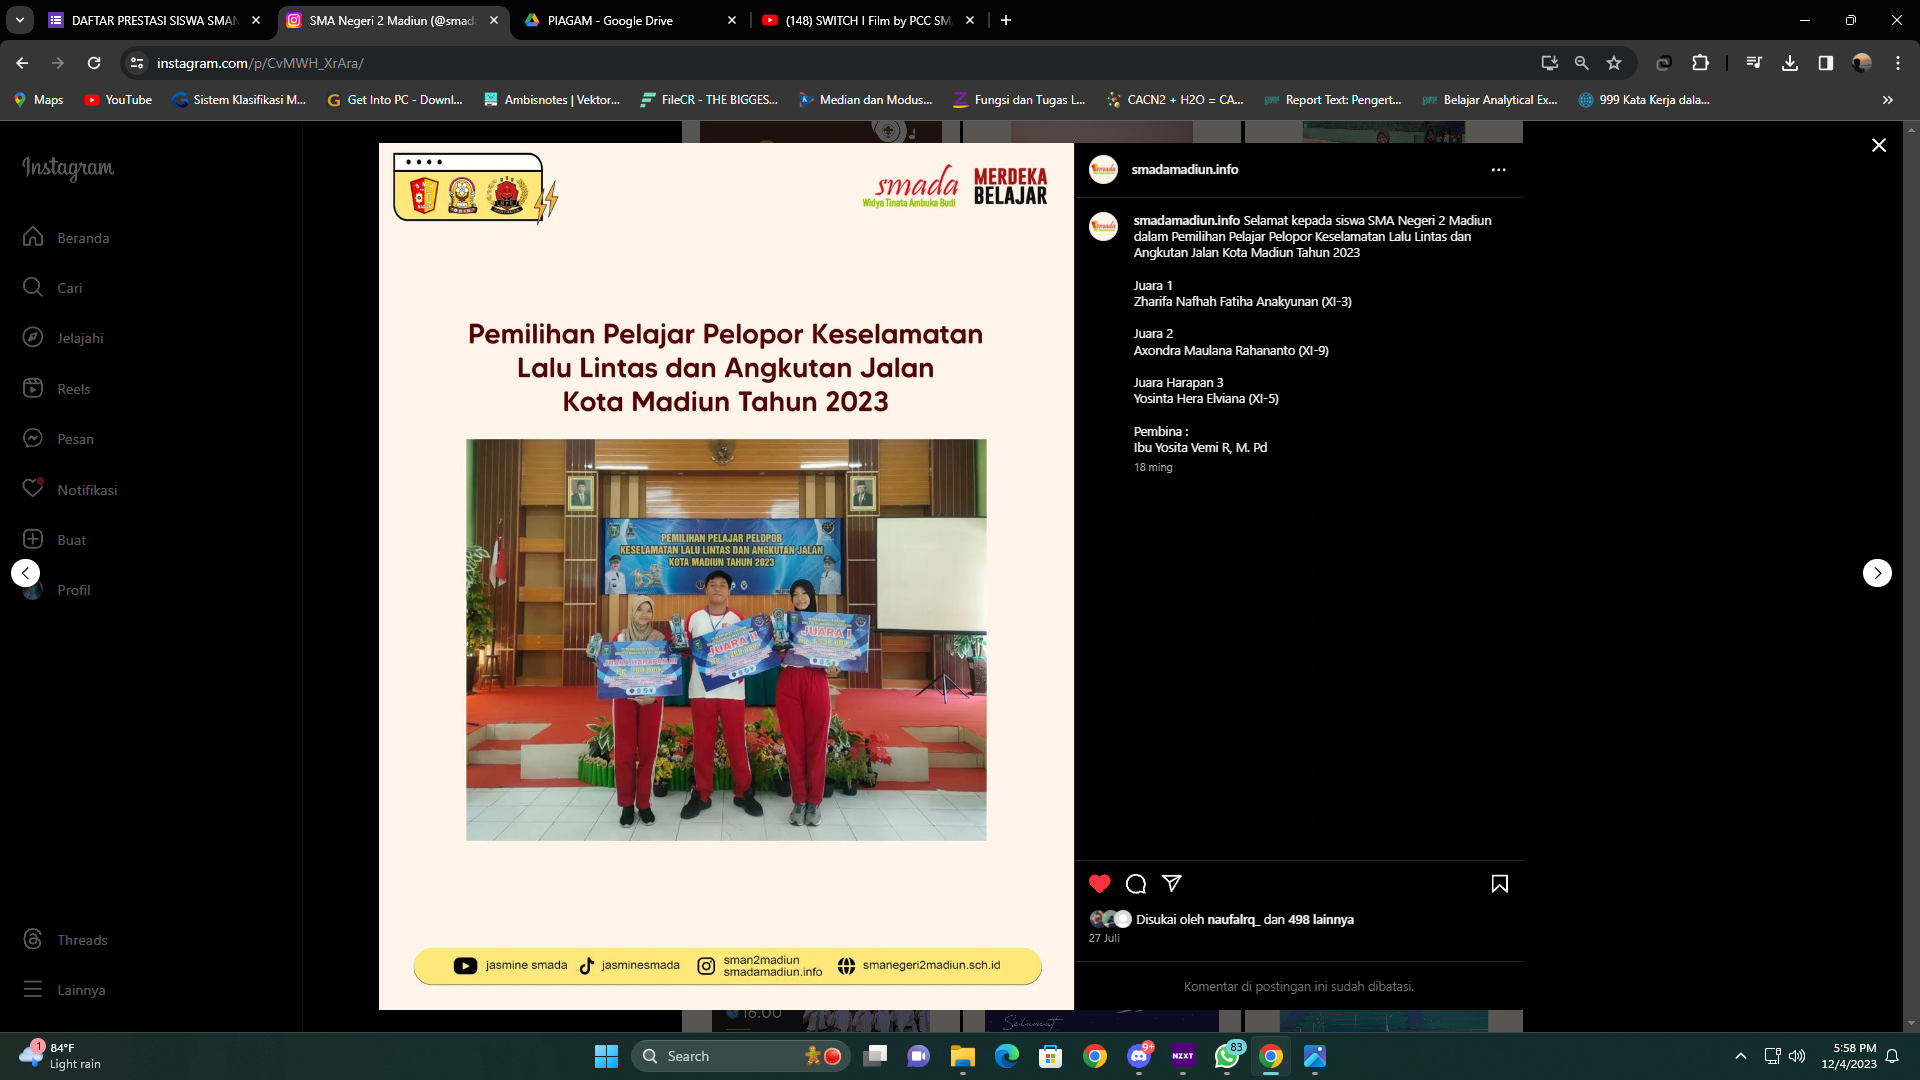Open Microsoft Store from taskbar

coord(1051,1056)
